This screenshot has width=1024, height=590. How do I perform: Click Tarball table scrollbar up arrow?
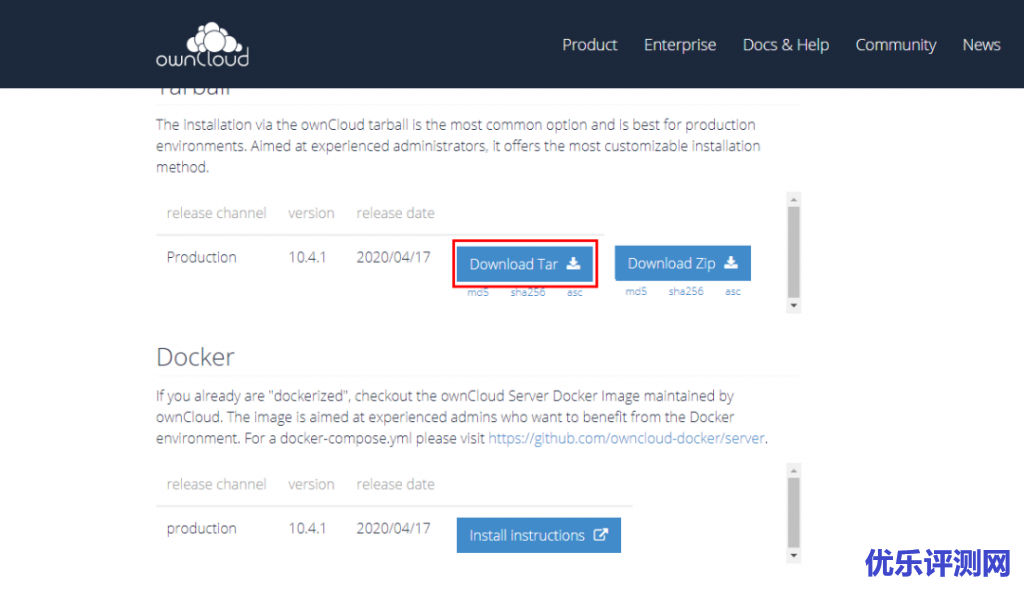(x=794, y=199)
